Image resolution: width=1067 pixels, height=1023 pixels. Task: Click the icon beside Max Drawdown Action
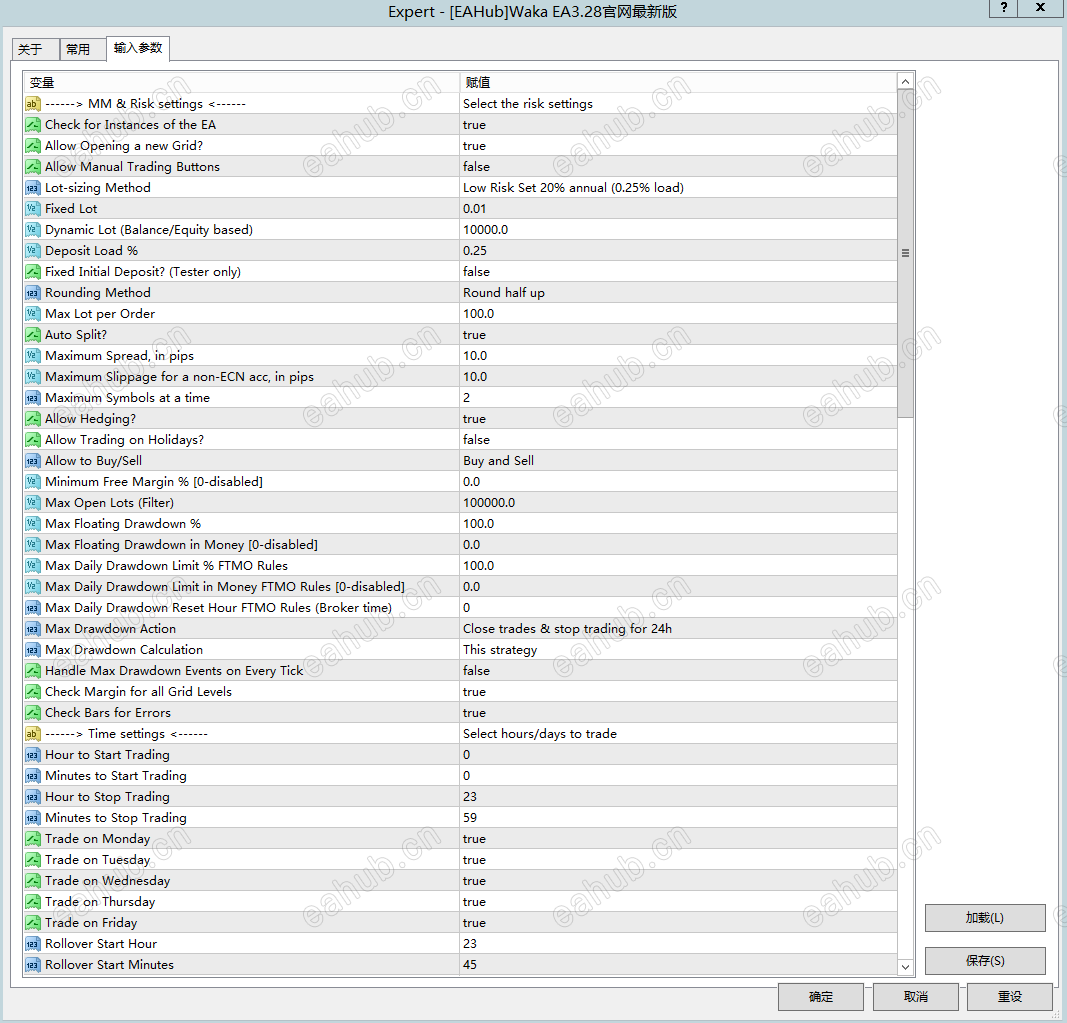(x=33, y=629)
